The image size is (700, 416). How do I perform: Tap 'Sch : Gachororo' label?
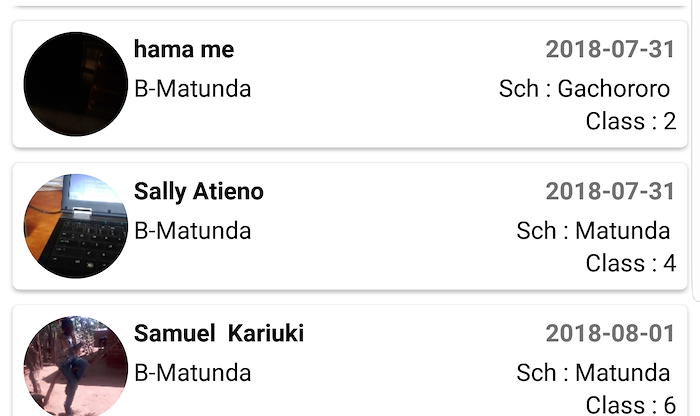point(584,89)
